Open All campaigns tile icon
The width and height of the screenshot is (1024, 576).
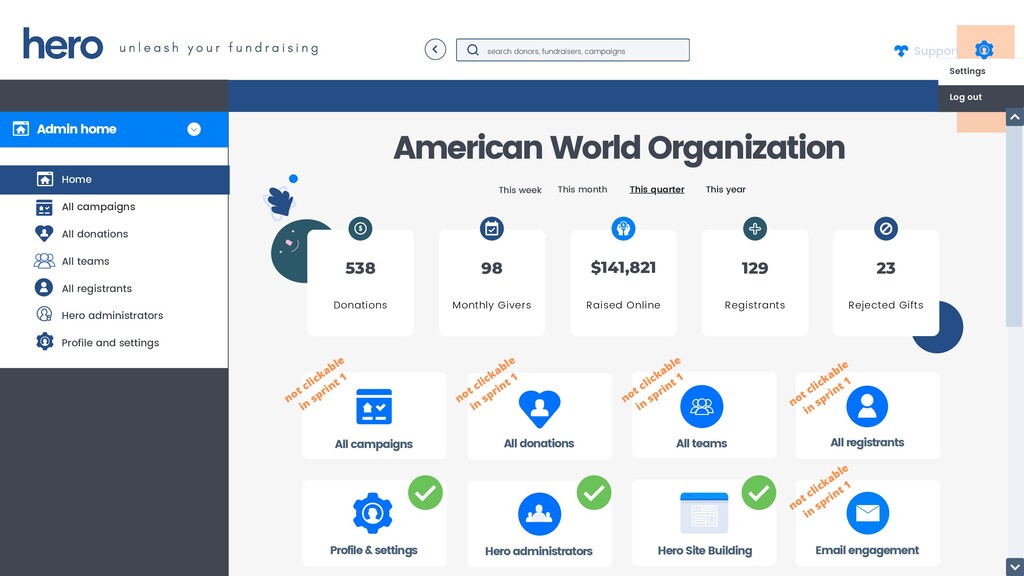point(374,407)
